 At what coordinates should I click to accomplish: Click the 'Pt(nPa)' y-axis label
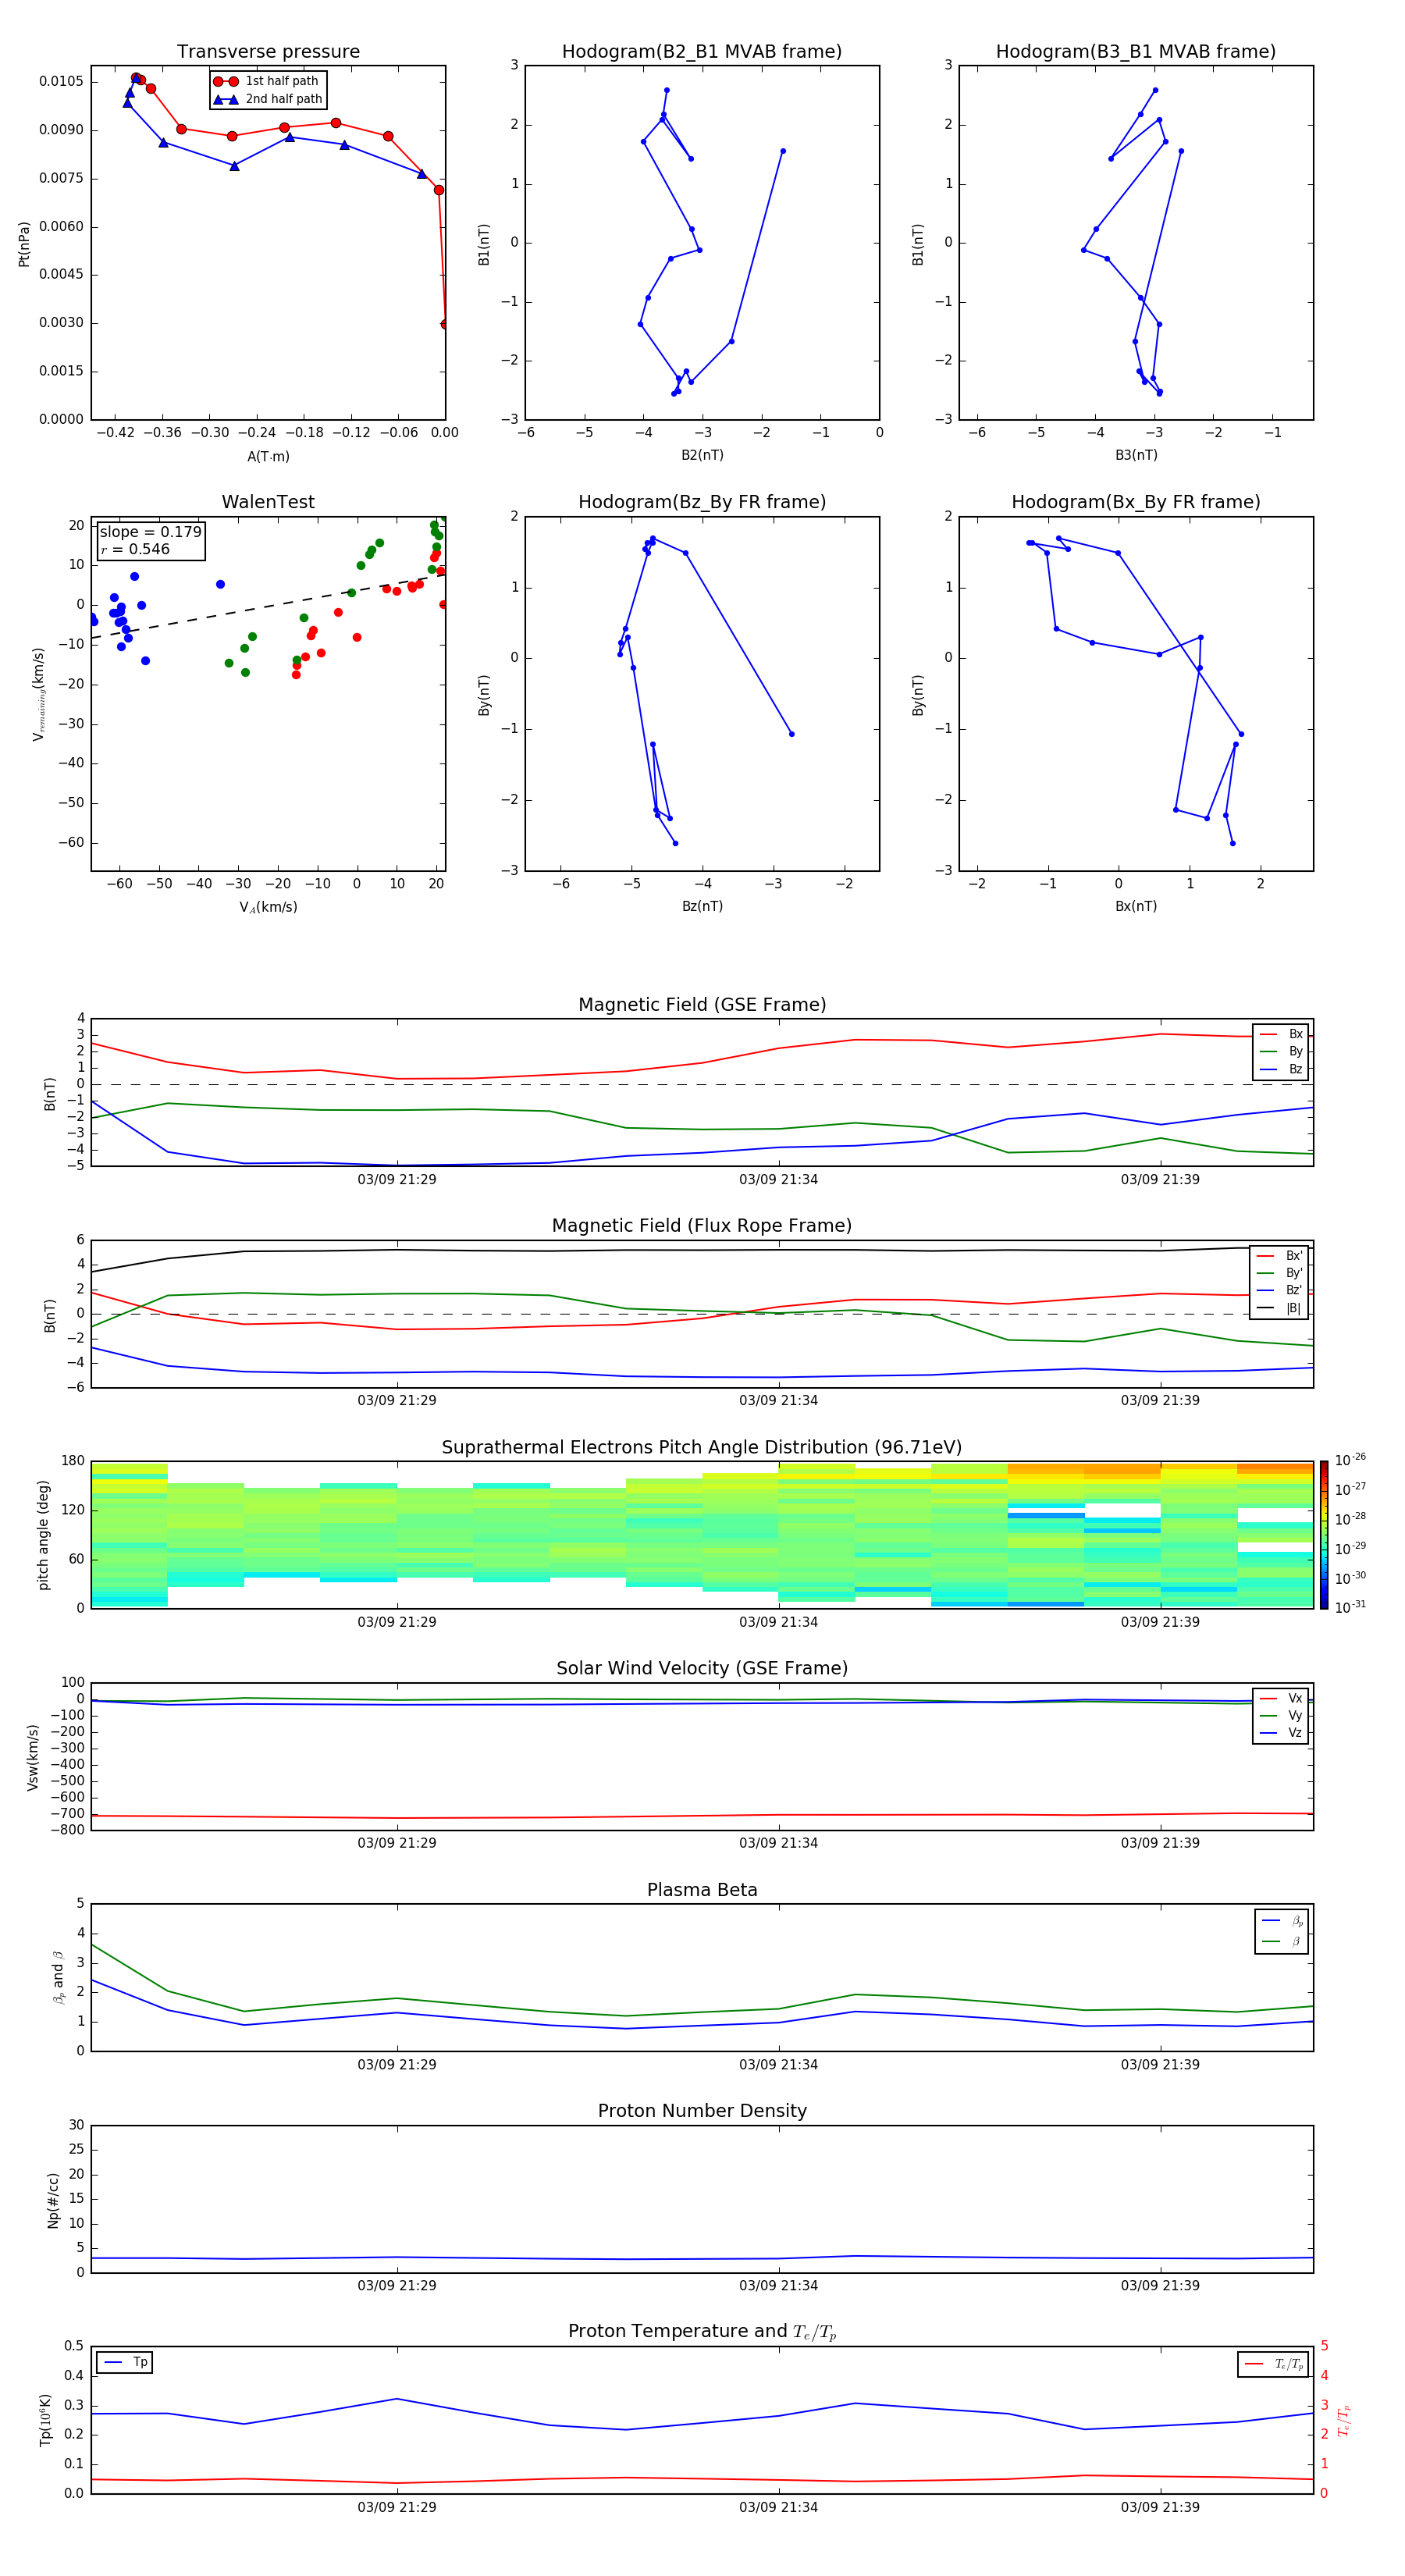(24, 243)
